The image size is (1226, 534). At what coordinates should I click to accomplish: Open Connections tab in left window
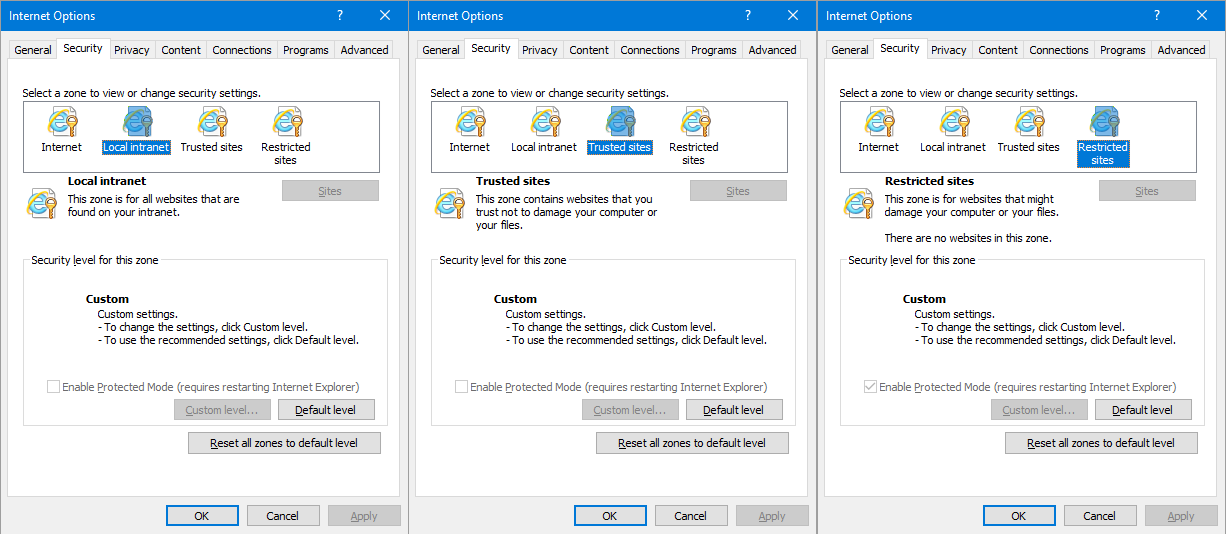coord(242,50)
